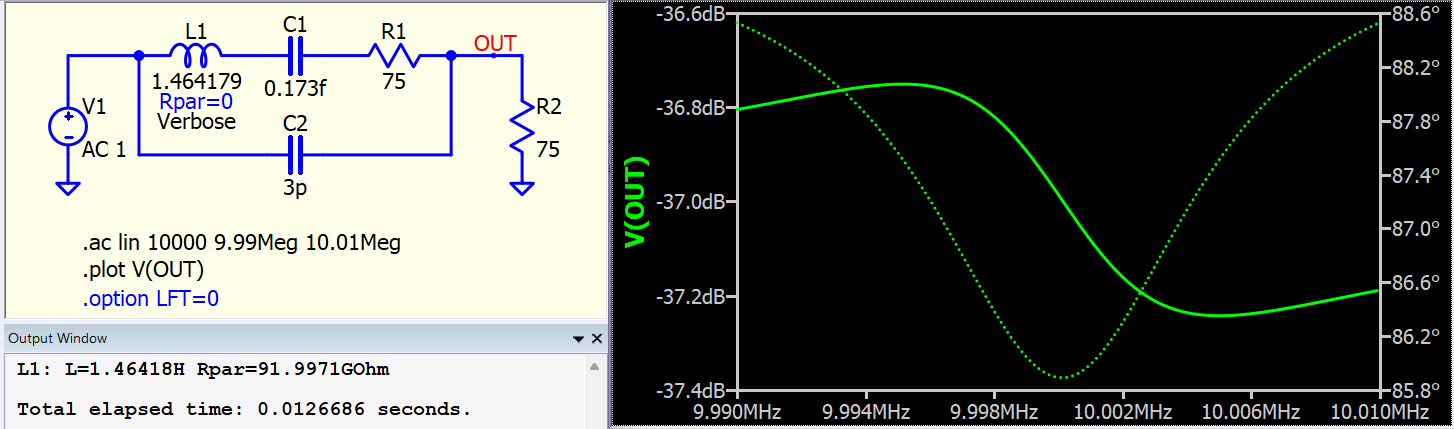The width and height of the screenshot is (1454, 429).
Task: Select the R2 resistor symbol
Action: (521, 126)
